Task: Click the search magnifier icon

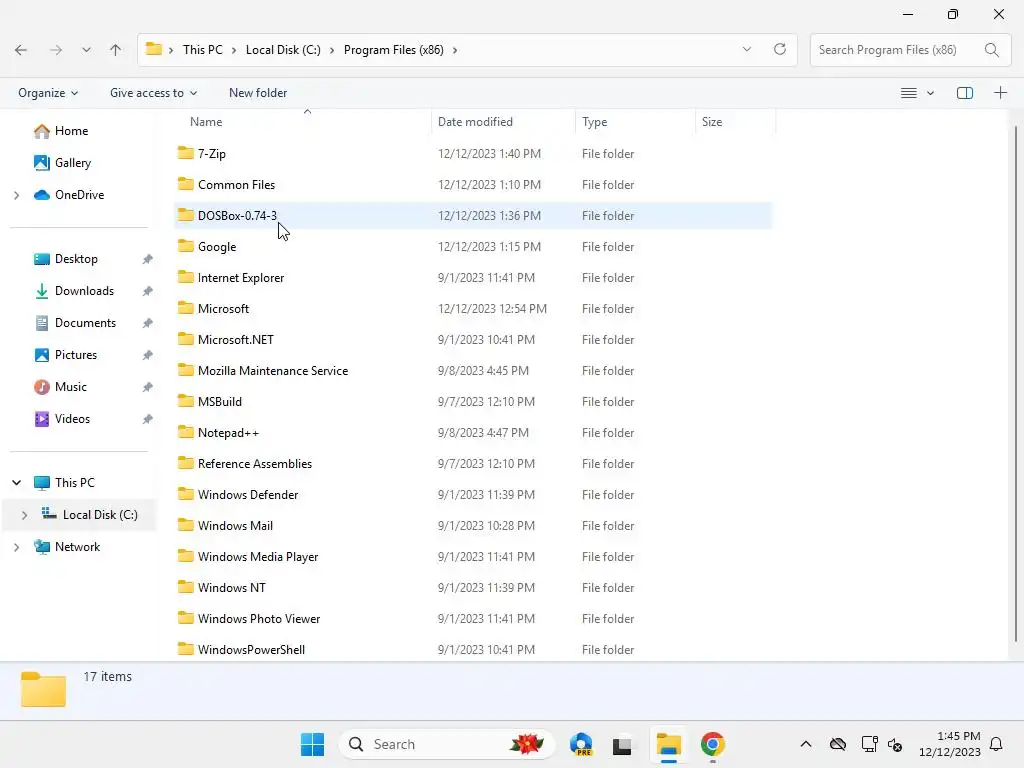Action: pyautogui.click(x=991, y=50)
